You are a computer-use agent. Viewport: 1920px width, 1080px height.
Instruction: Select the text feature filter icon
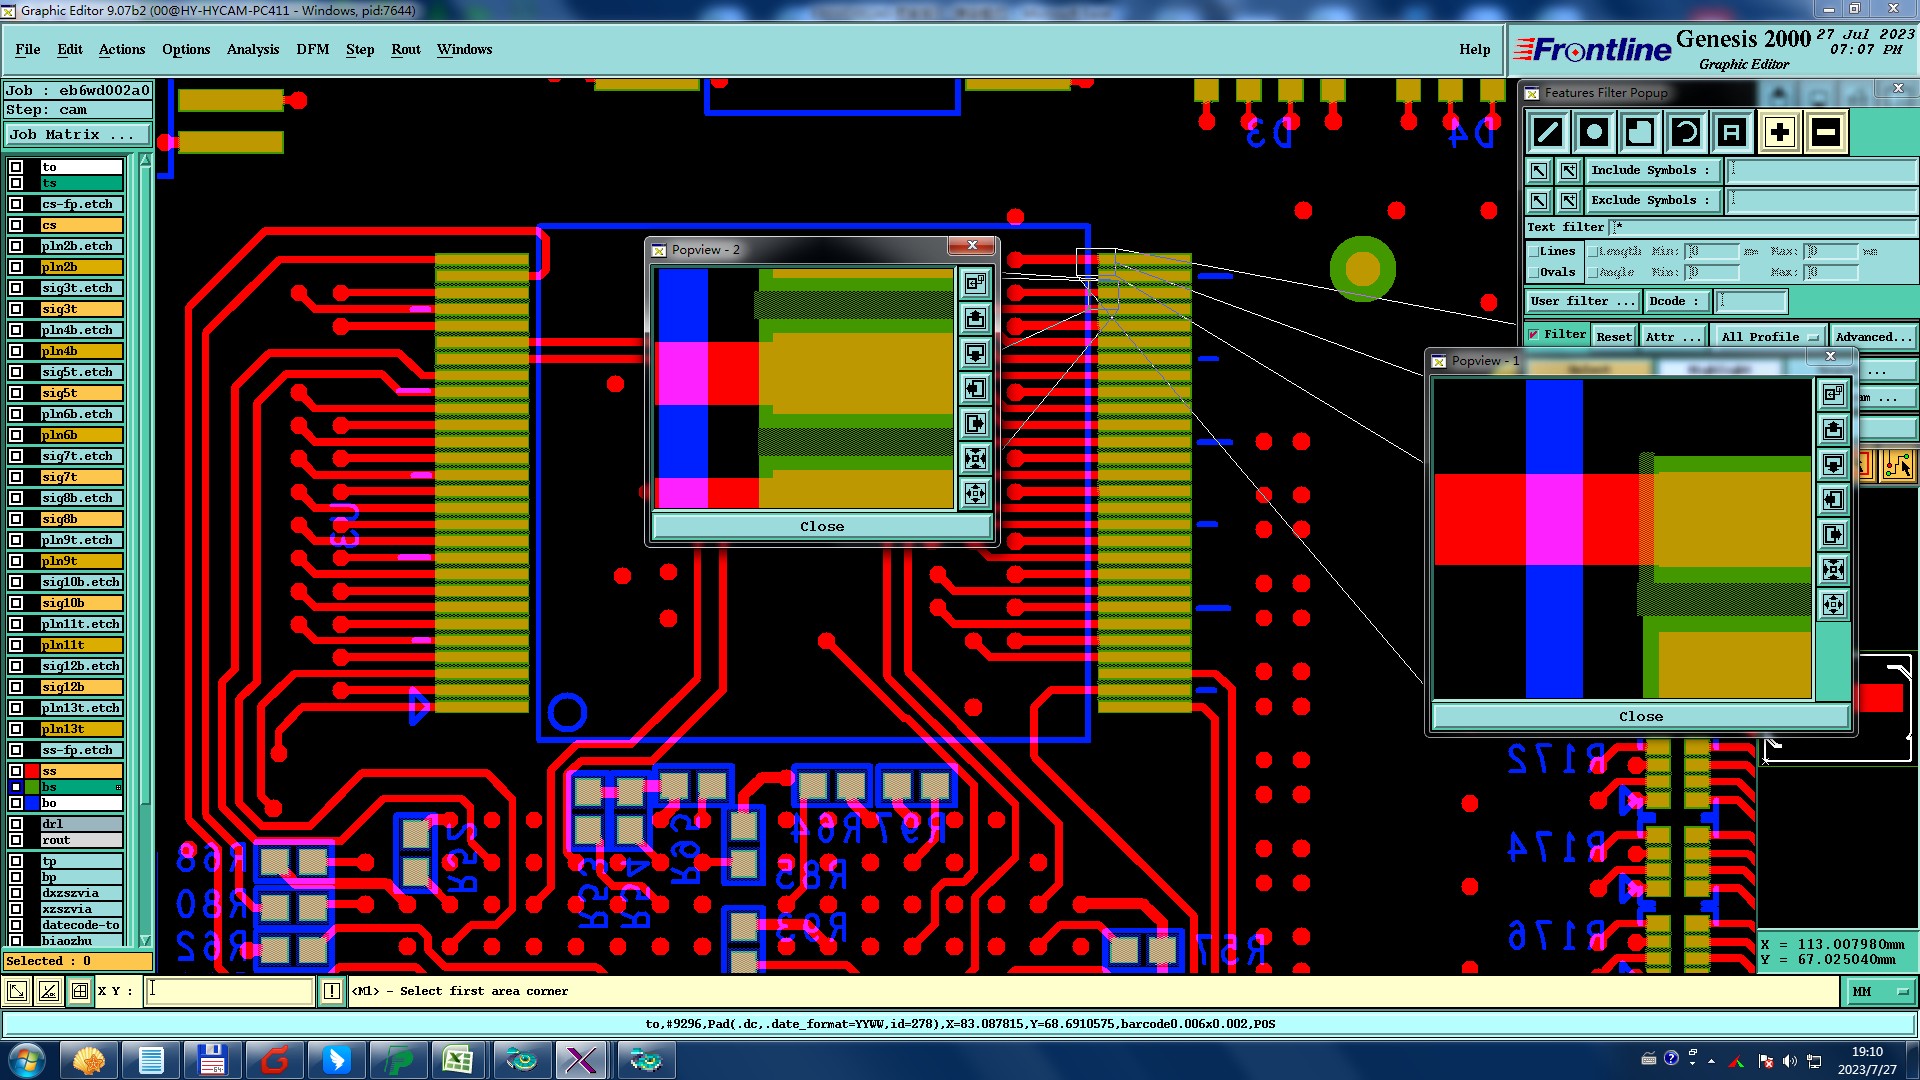pyautogui.click(x=1732, y=132)
